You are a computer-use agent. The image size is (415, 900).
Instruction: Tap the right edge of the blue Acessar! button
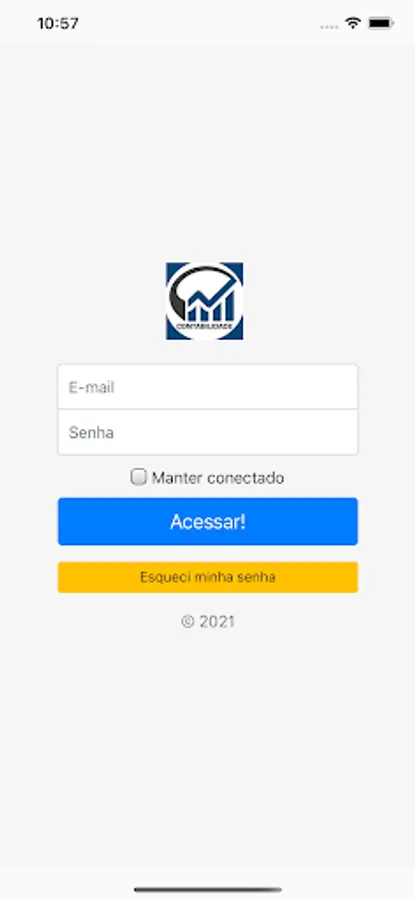(x=351, y=521)
